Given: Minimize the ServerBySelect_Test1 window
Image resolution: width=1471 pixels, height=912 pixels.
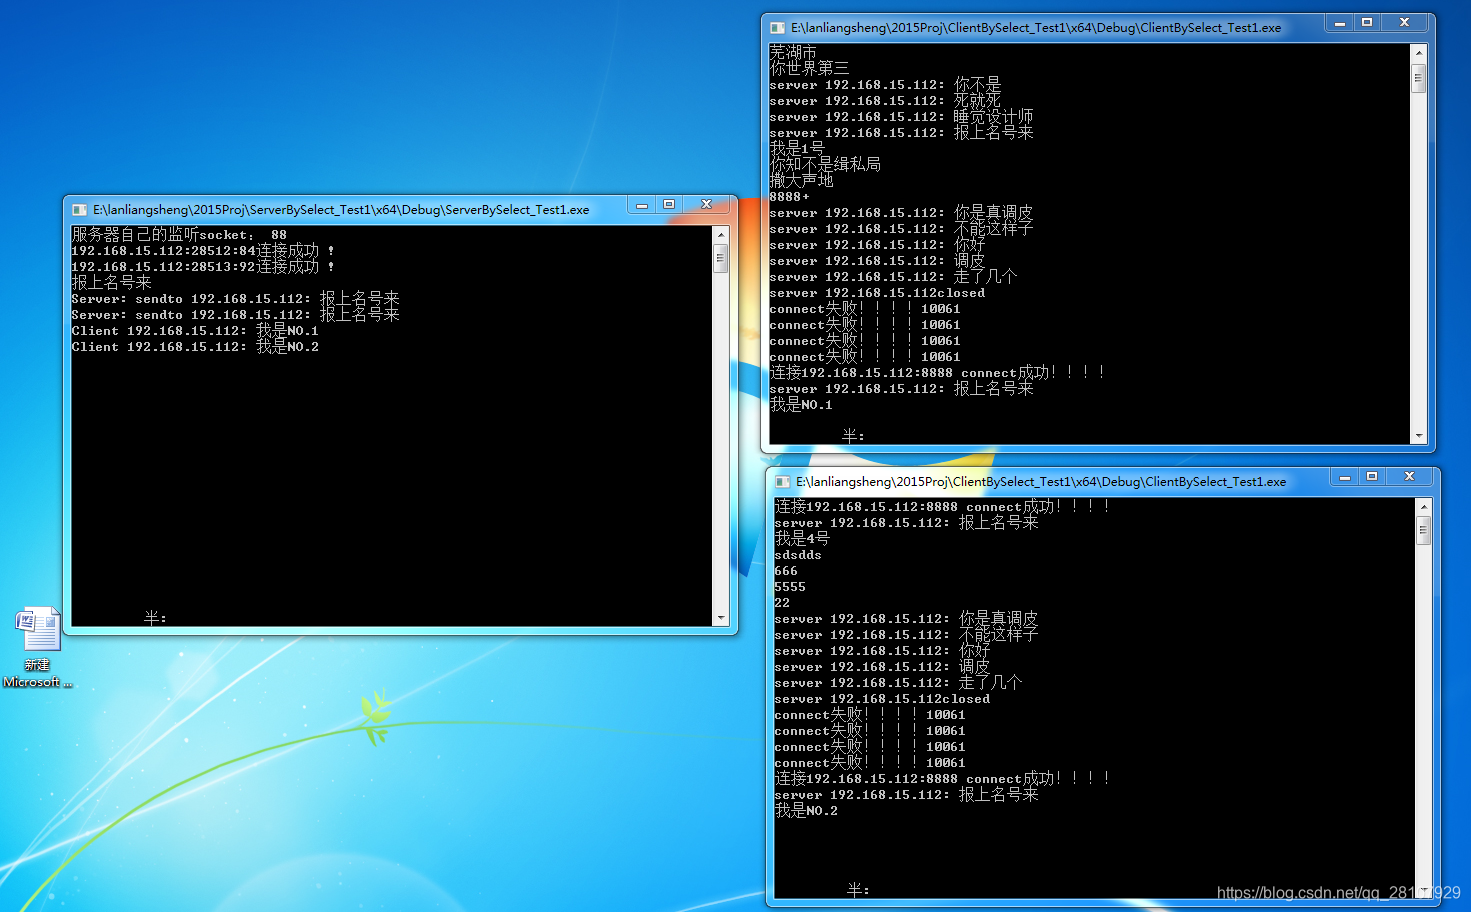Looking at the screenshot, I should click(642, 205).
